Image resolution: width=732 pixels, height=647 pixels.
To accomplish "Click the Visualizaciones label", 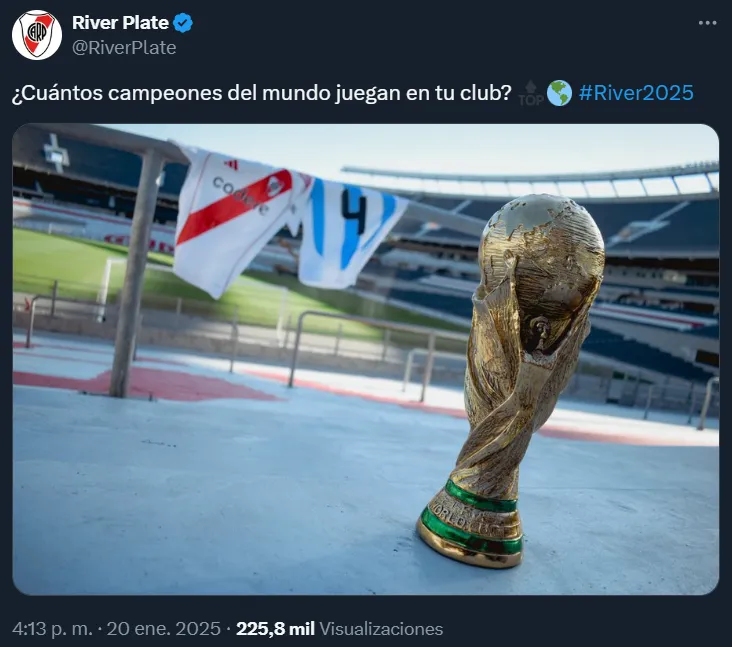I will coord(381,629).
